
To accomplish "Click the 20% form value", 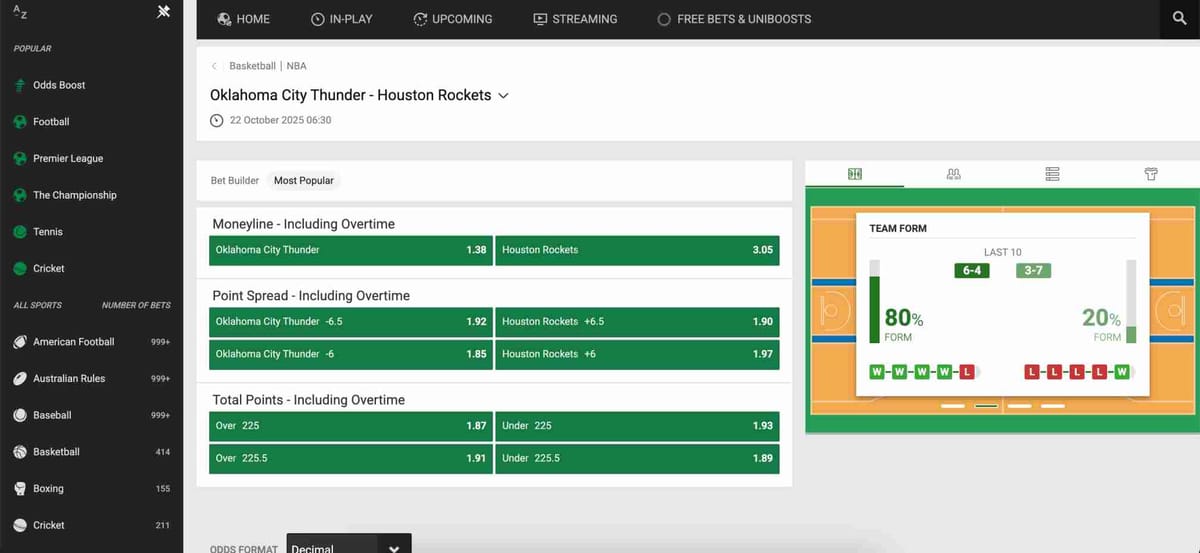I will tap(1101, 318).
